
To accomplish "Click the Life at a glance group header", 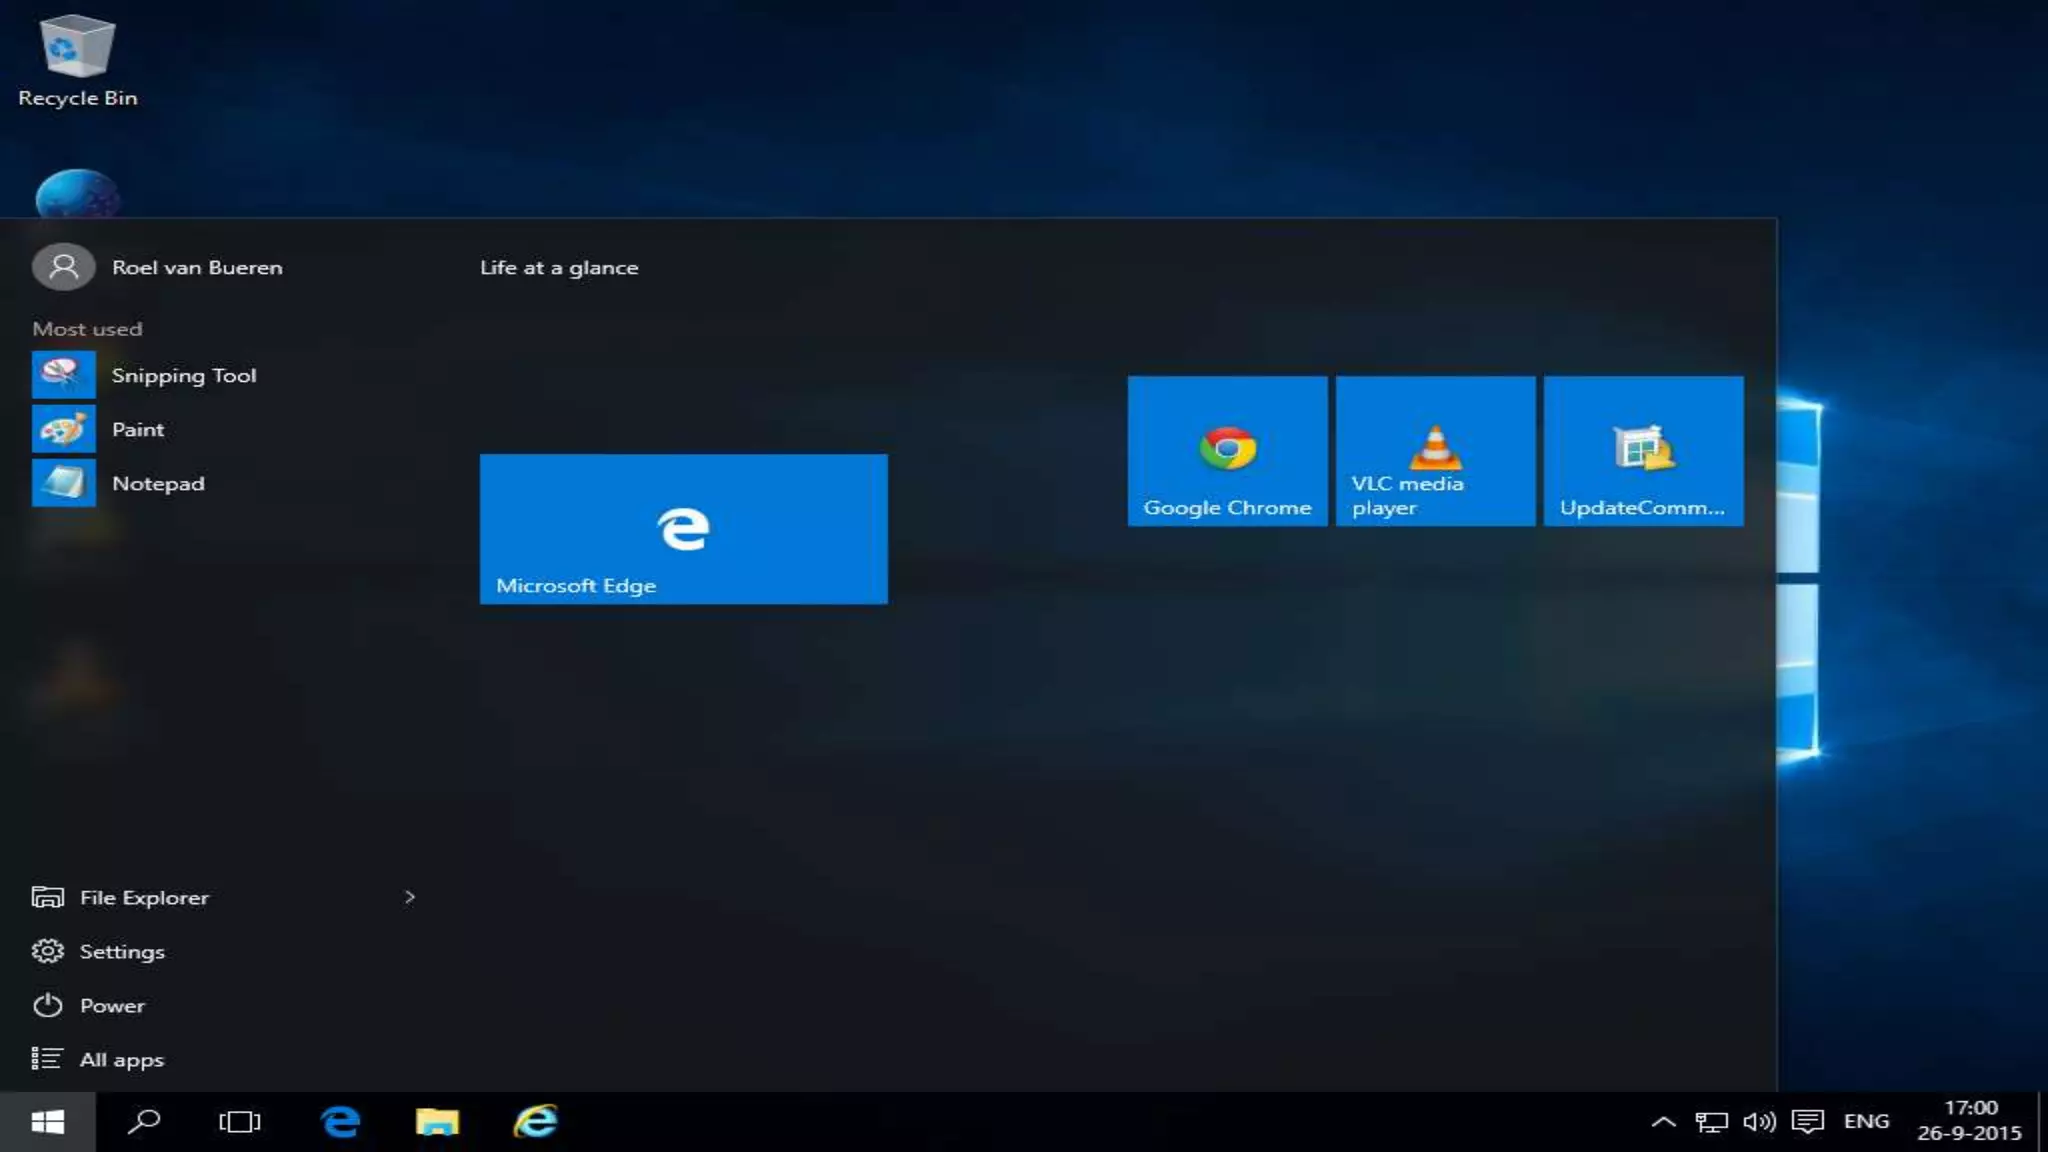I will 559,267.
